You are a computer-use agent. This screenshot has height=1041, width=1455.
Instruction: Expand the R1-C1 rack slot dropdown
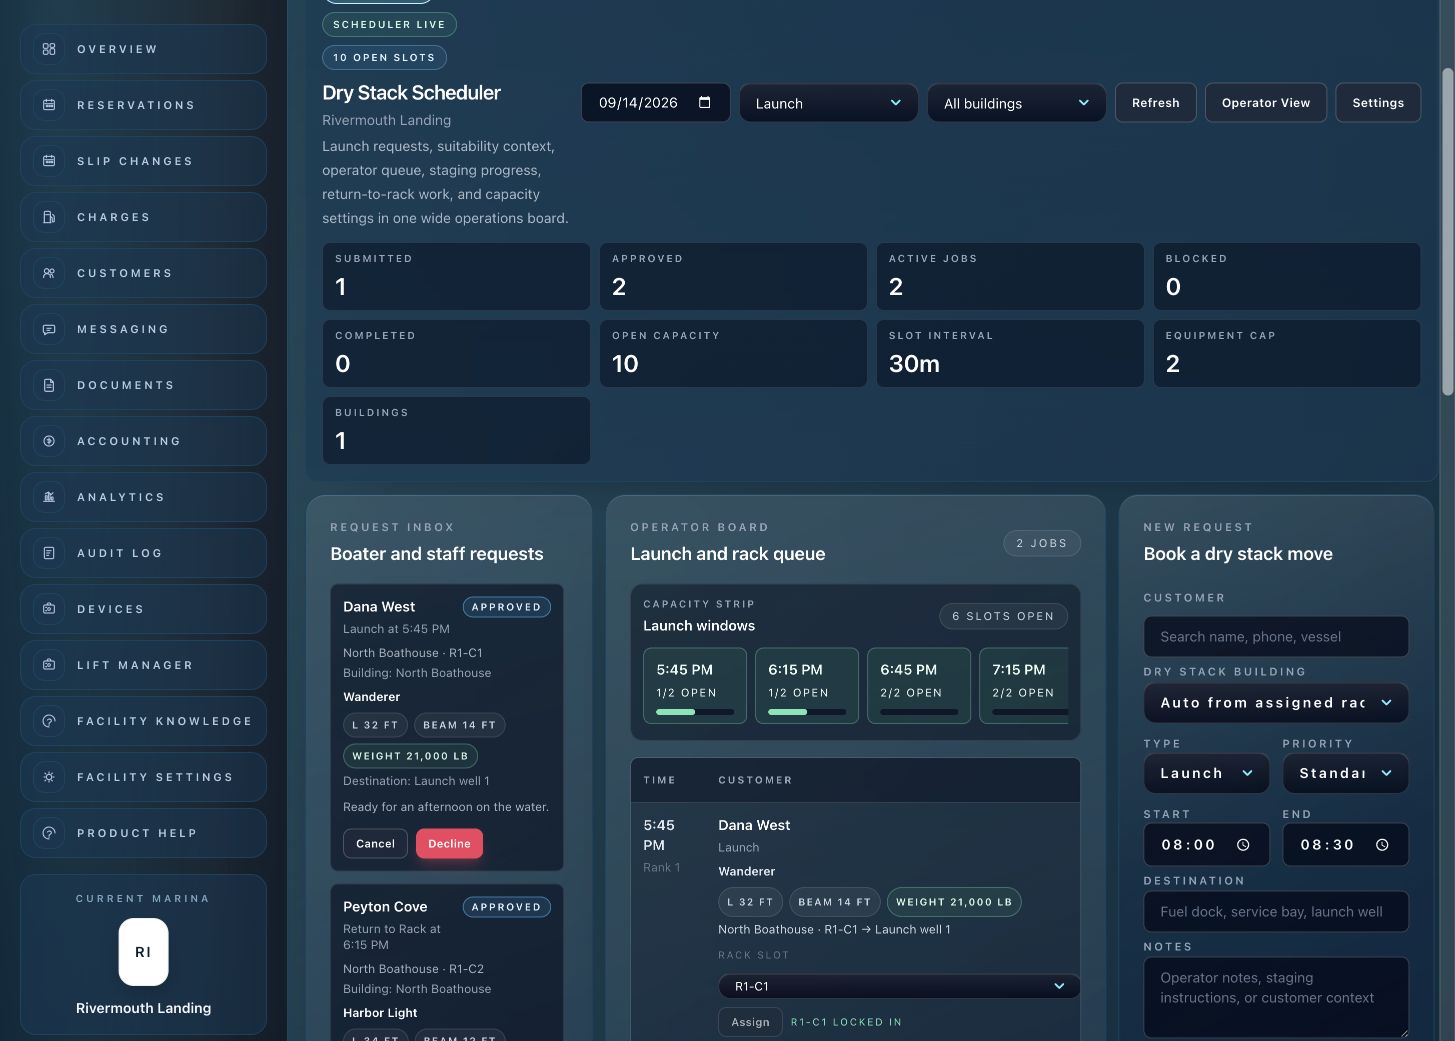[x=899, y=986]
